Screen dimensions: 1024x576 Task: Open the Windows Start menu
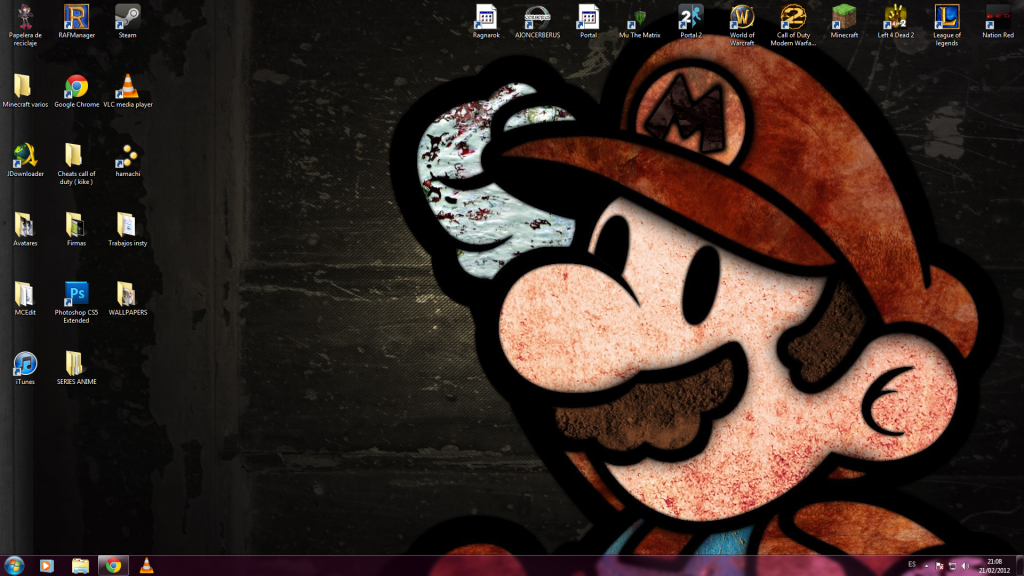coord(14,566)
